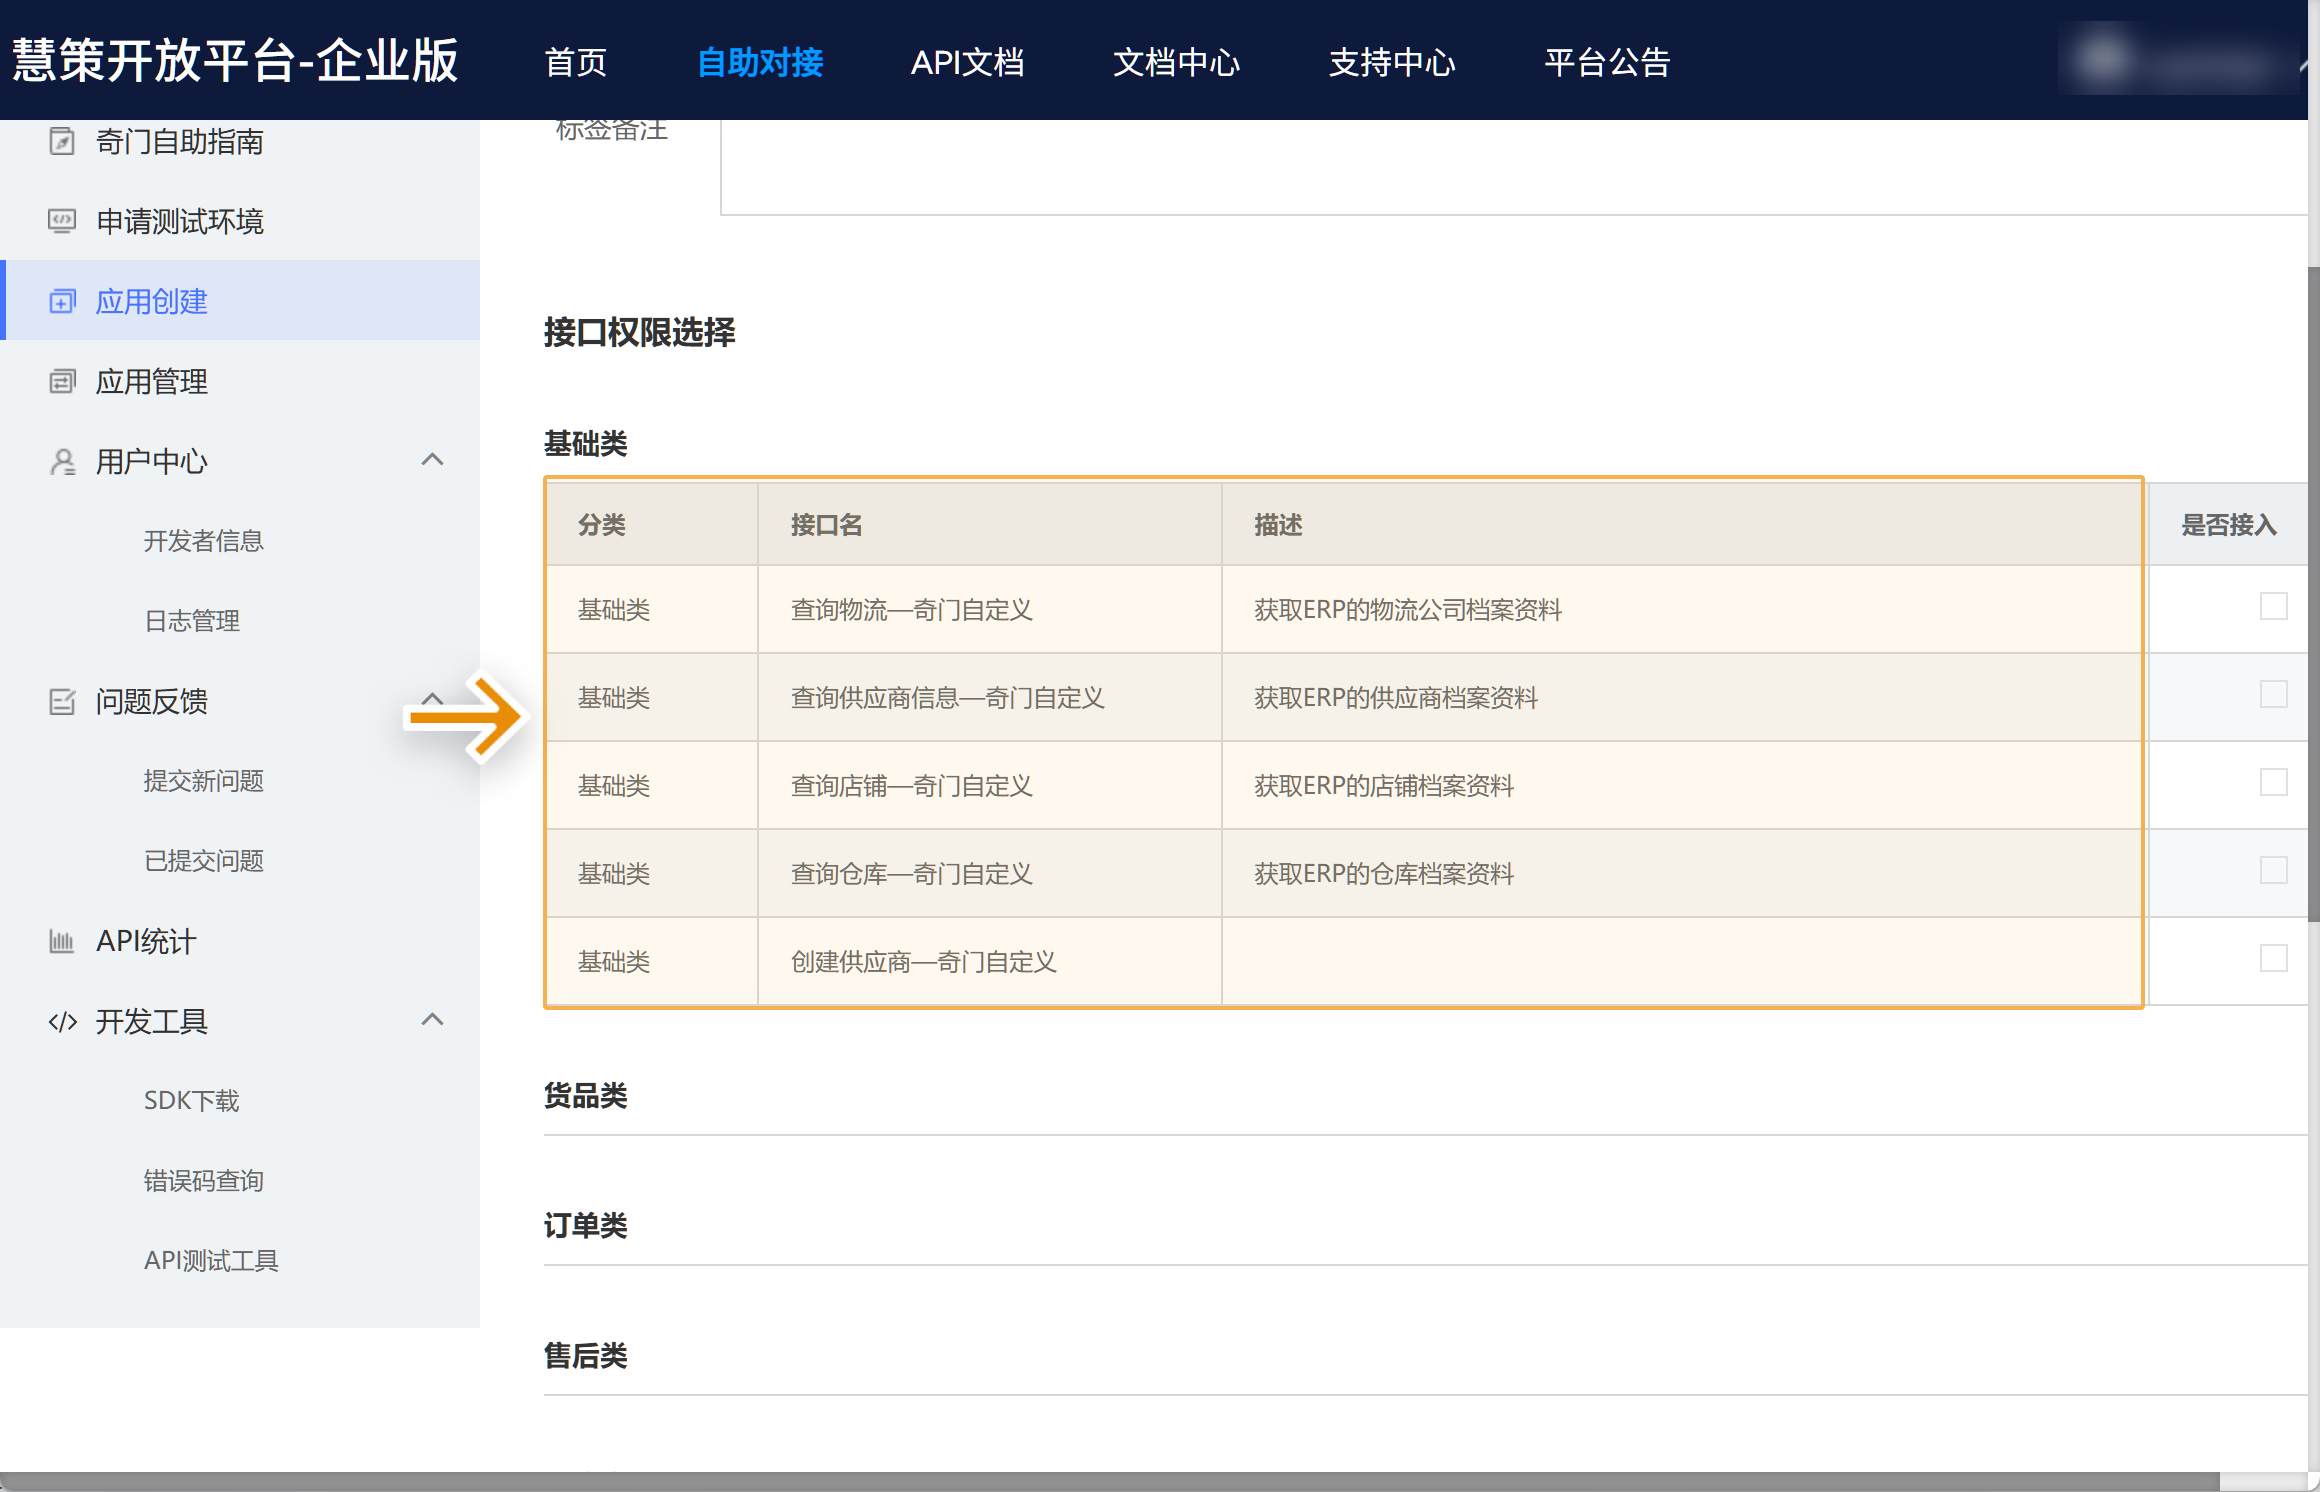Click the 是否接入 column header
Viewport: 2320px width, 1492px height.
click(x=2228, y=525)
